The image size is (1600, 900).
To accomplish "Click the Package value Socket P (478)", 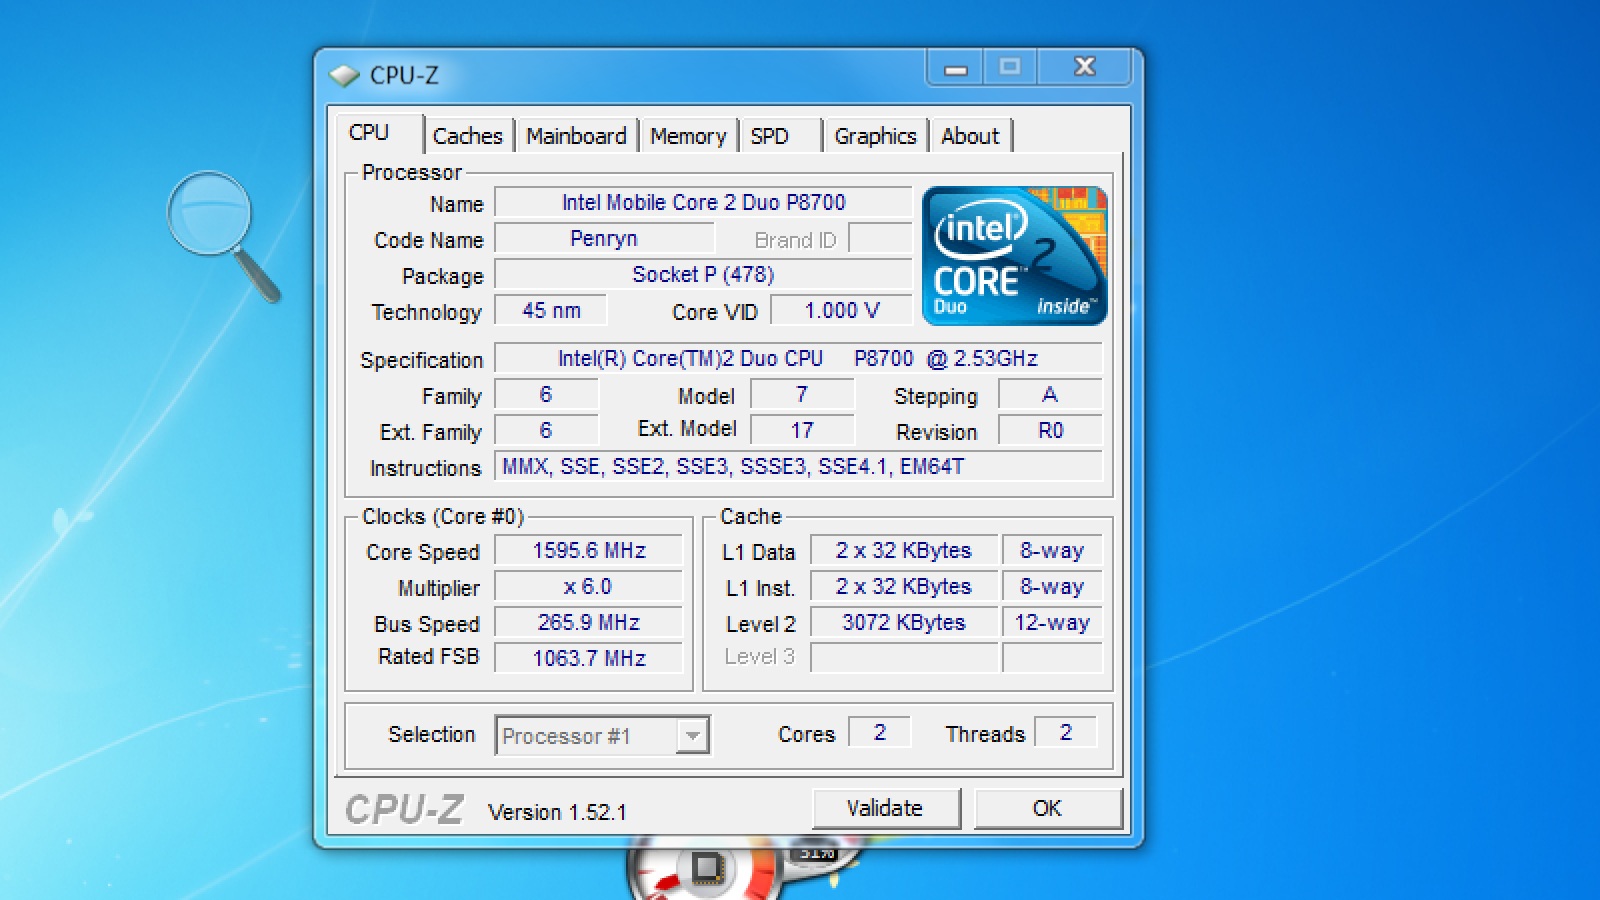I will click(703, 274).
